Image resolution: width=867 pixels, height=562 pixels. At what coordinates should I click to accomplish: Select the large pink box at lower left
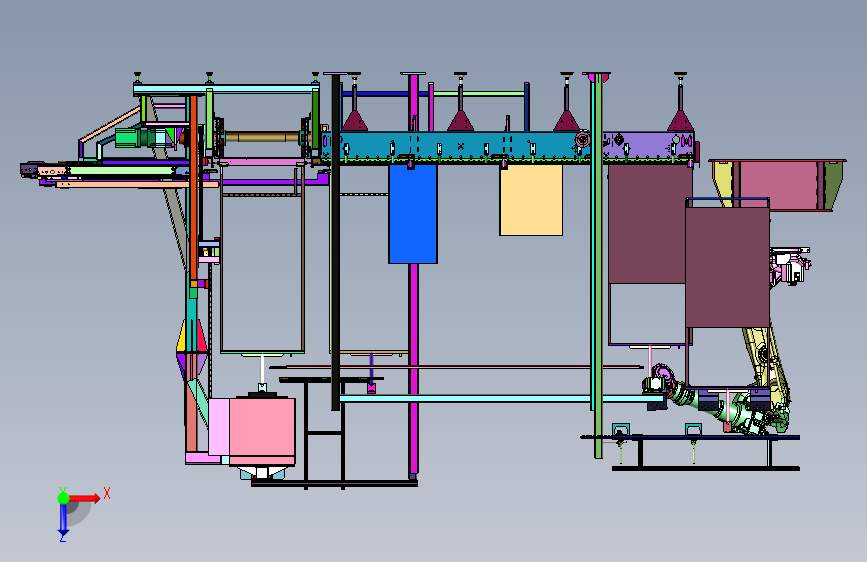point(262,431)
